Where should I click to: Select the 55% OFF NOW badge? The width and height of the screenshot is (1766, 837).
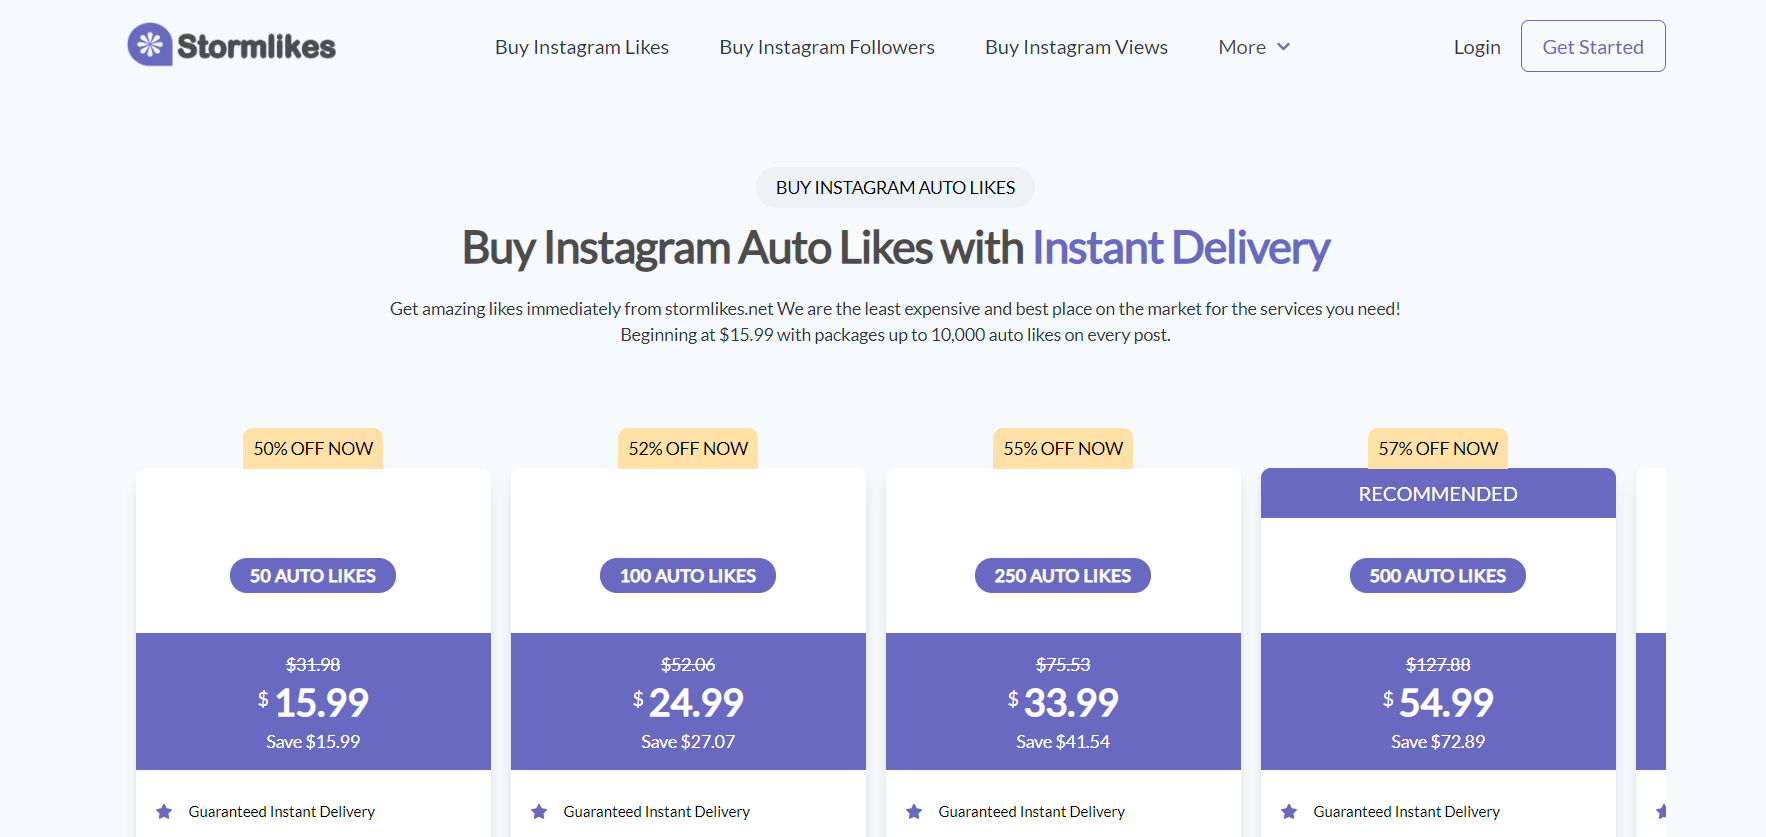point(1062,448)
